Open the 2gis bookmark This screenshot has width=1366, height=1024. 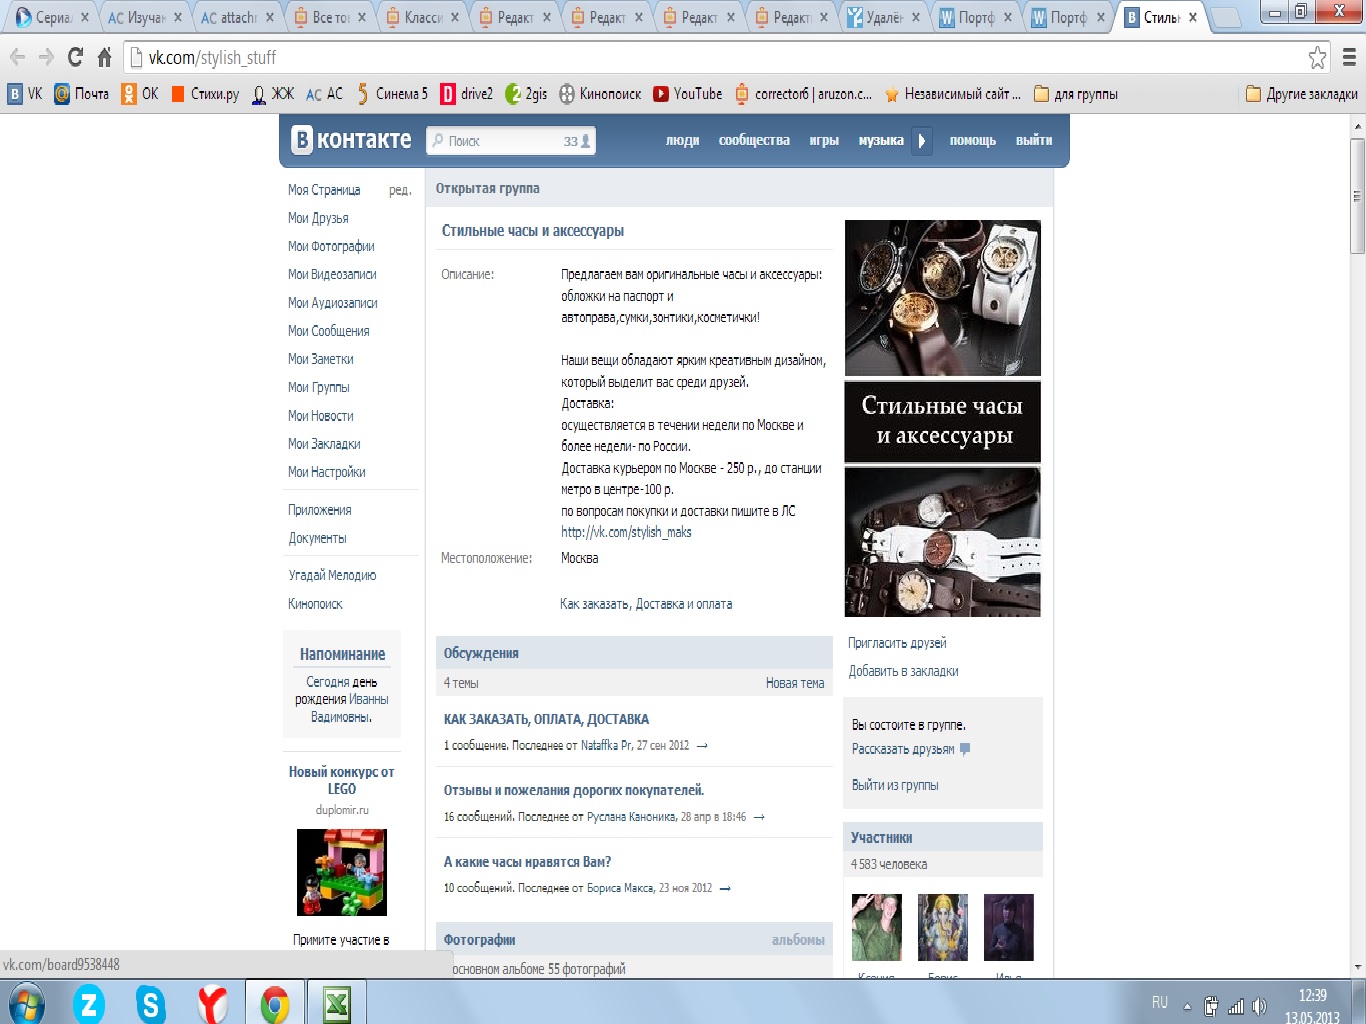[526, 94]
